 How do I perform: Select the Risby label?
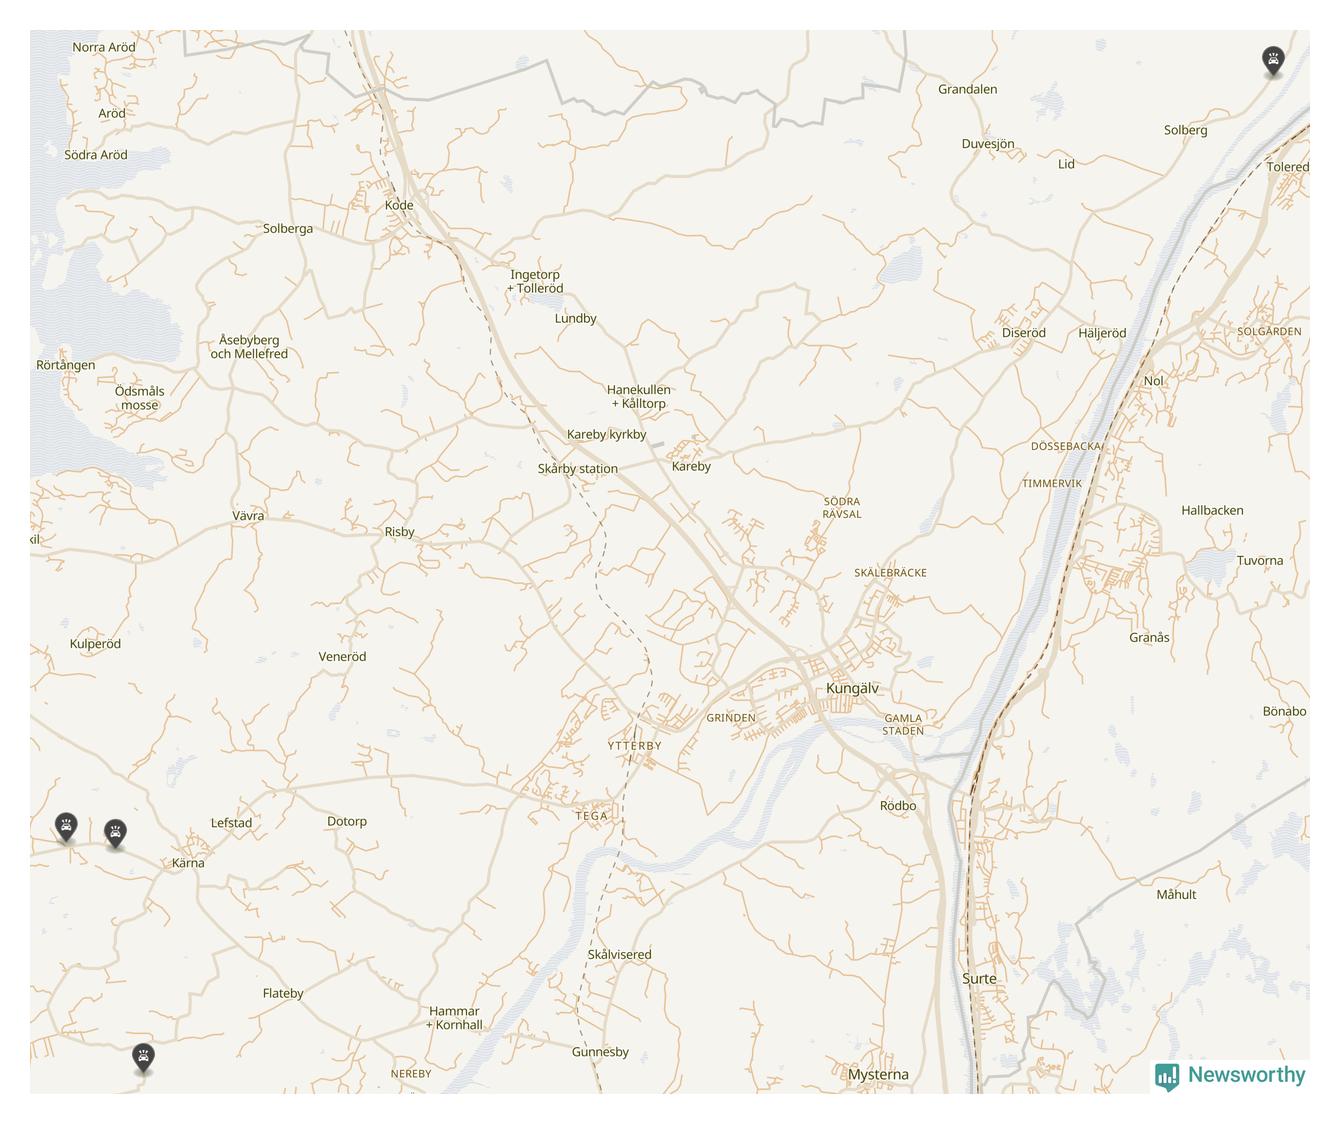pos(399,532)
